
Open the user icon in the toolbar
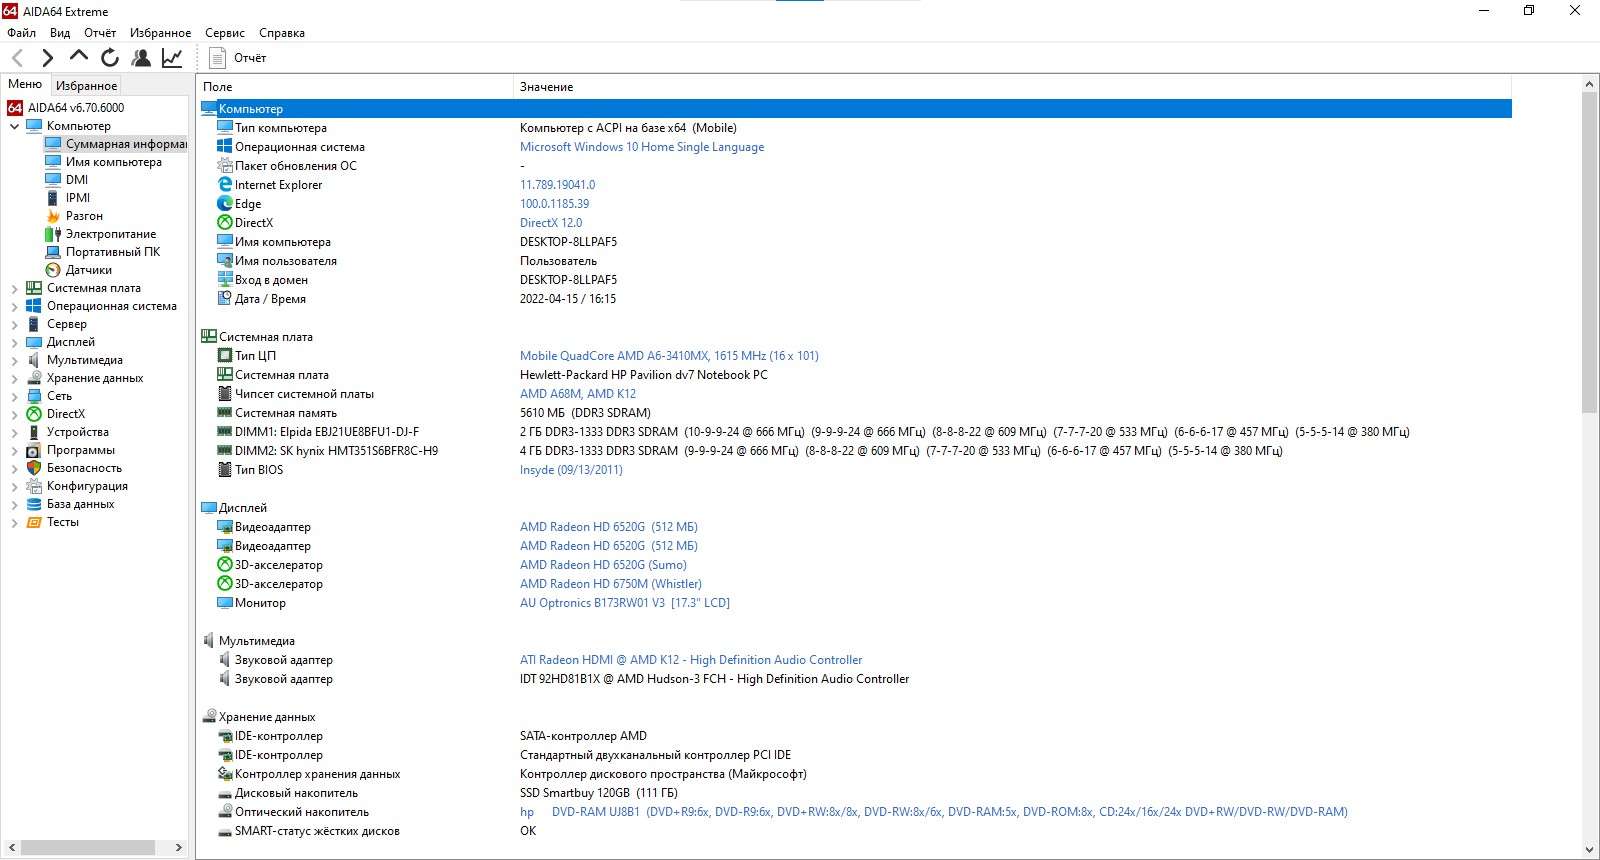(141, 58)
